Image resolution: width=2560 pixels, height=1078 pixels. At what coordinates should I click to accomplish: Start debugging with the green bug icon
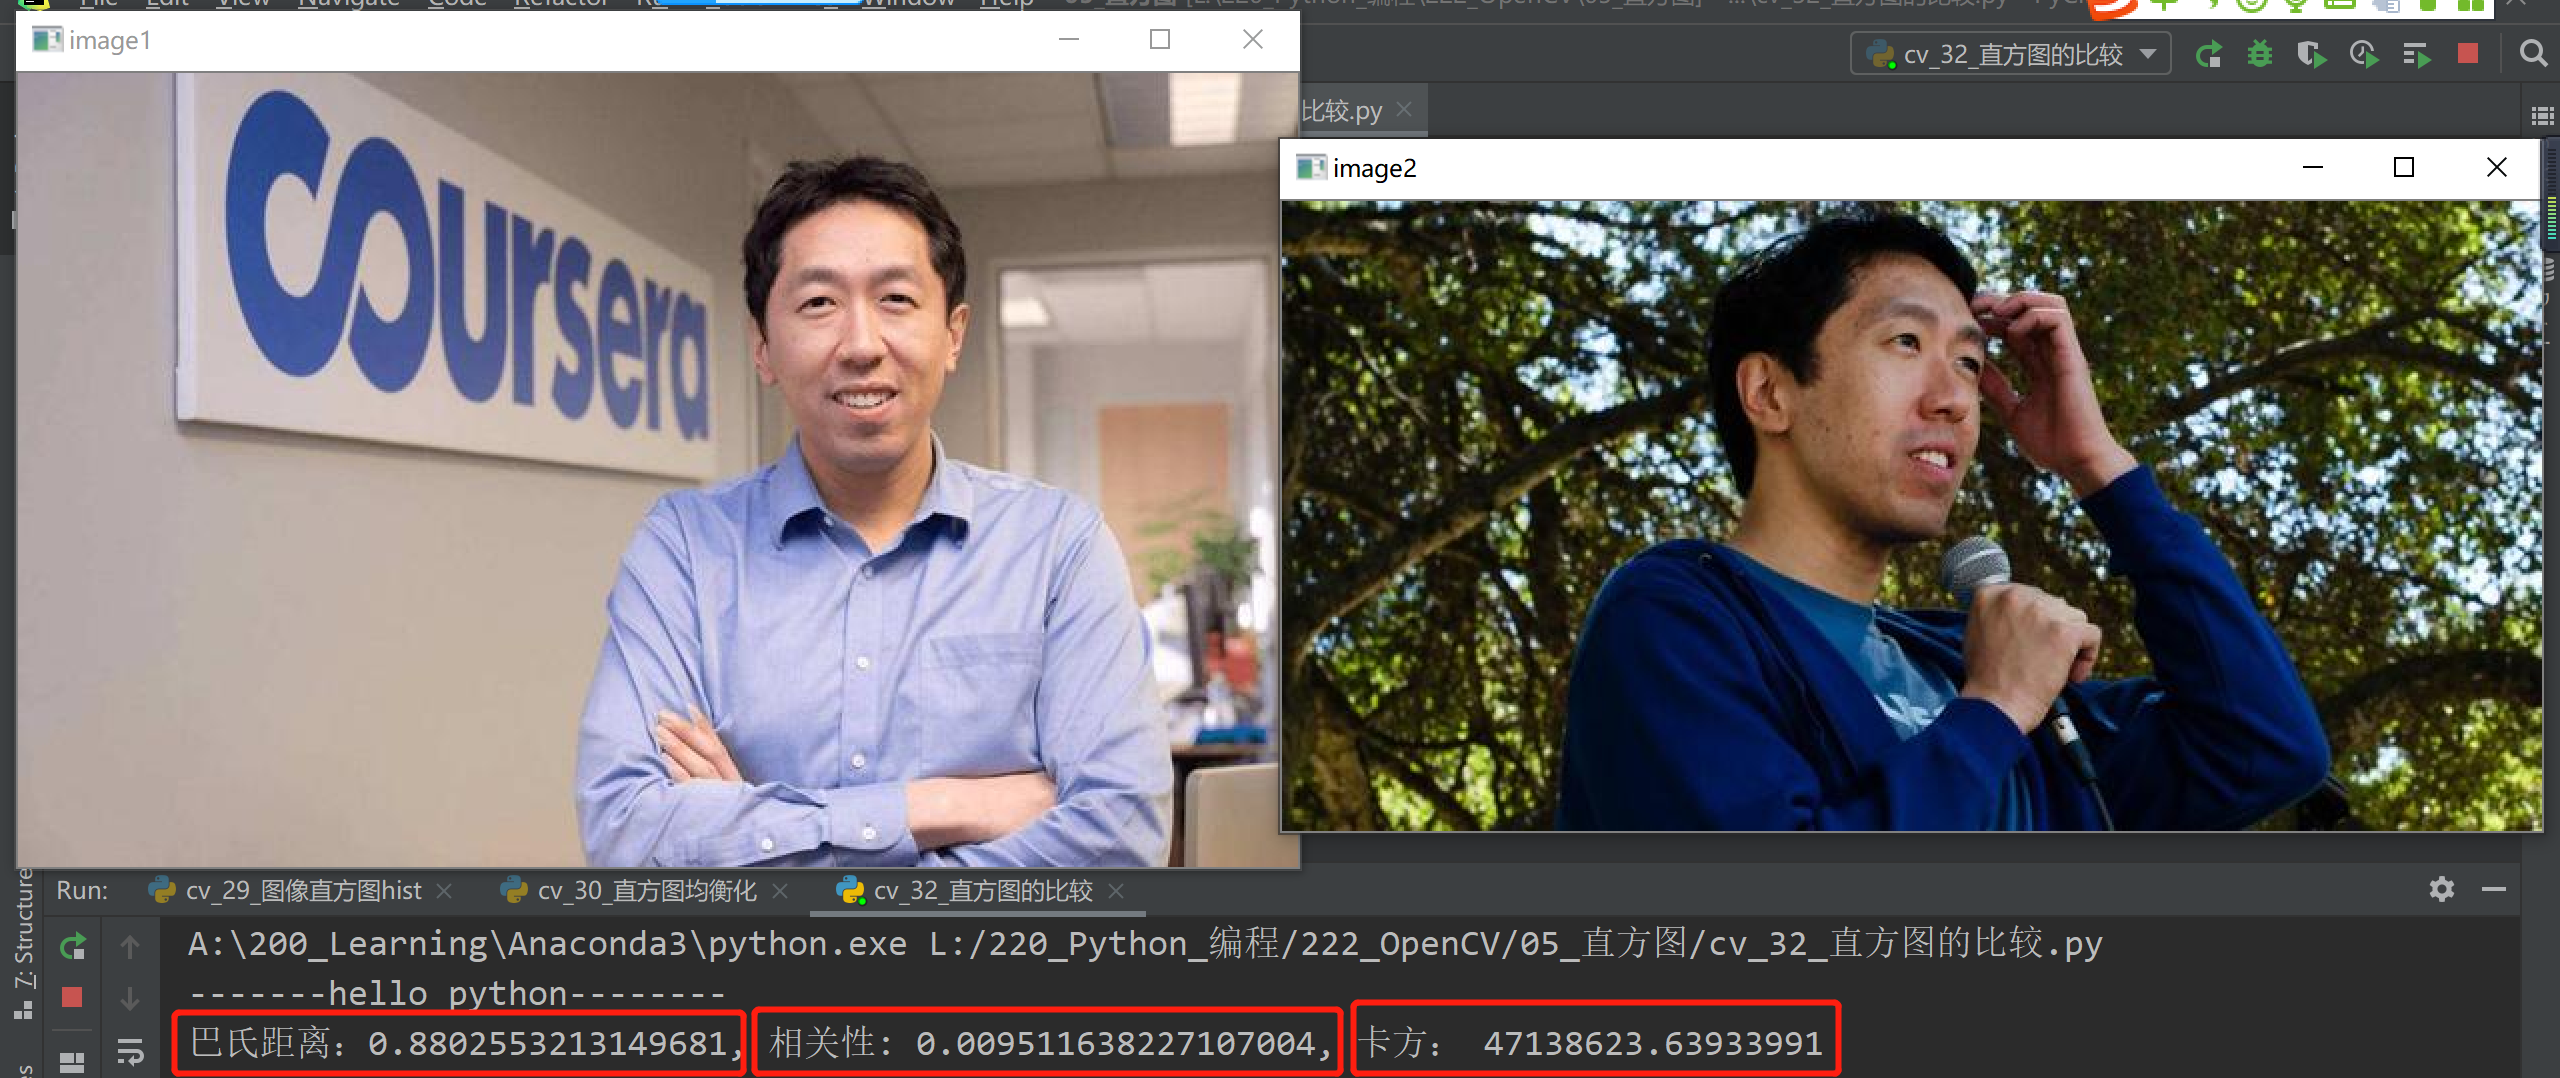(2260, 54)
